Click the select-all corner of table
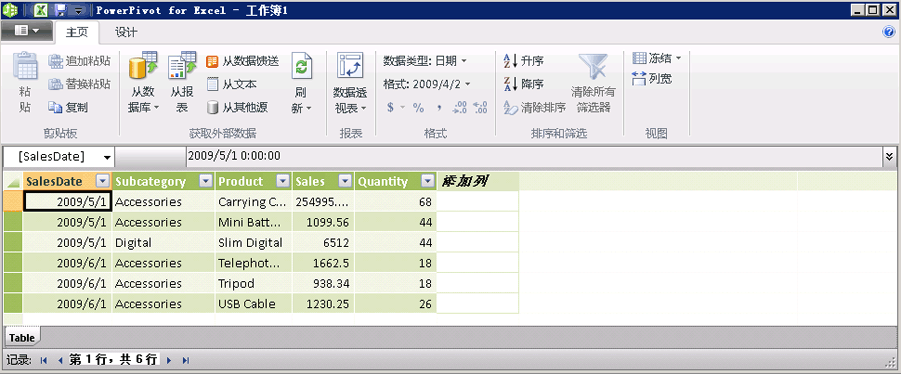Screen dimensions: 901x374 pos(13,182)
